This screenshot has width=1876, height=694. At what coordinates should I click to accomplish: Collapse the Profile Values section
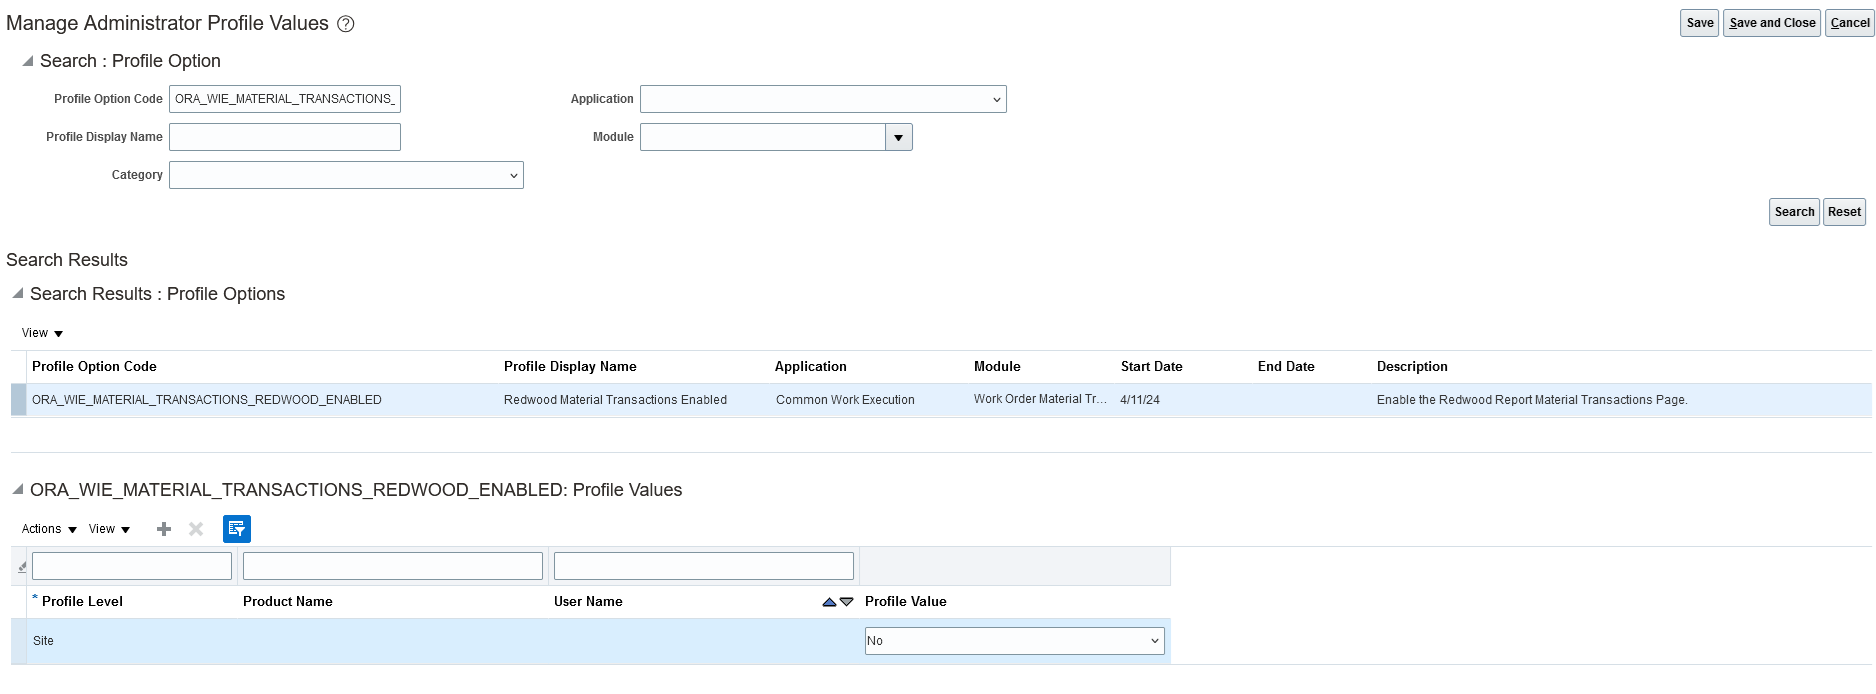coord(18,489)
